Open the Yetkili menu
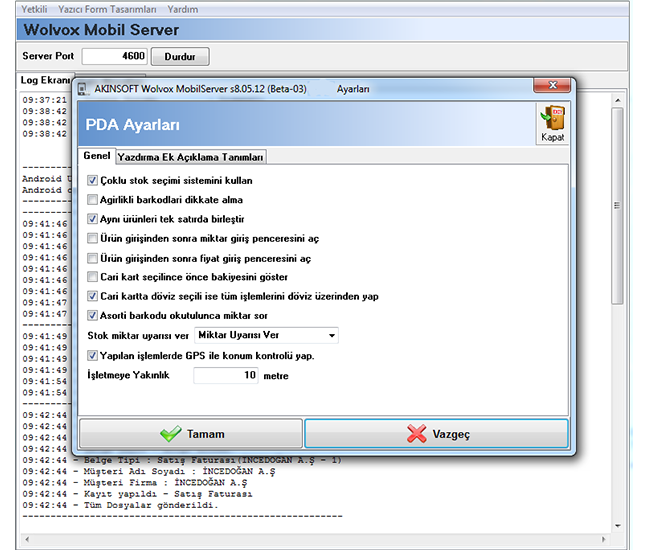 coord(34,9)
